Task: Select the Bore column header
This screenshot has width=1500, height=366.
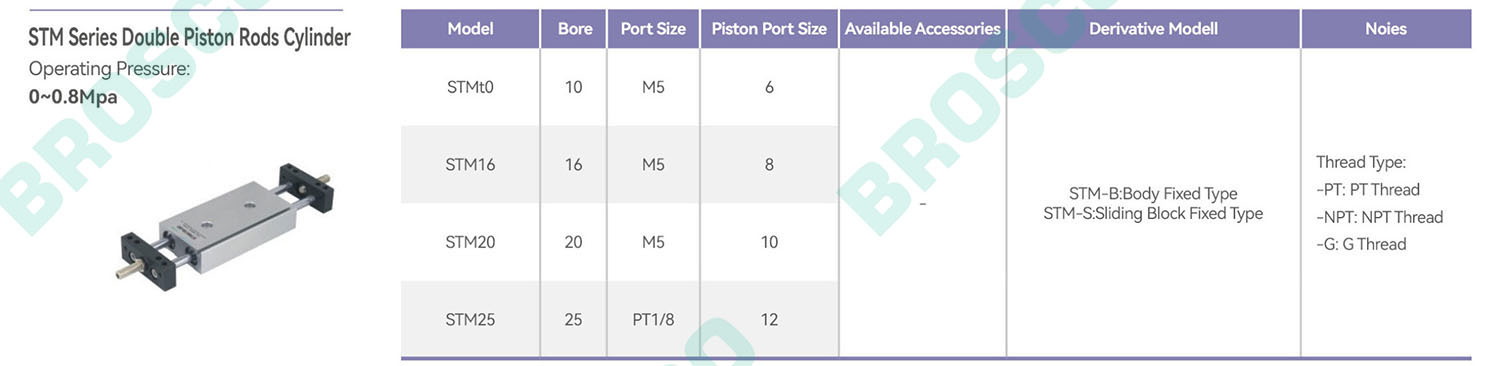Action: (574, 29)
